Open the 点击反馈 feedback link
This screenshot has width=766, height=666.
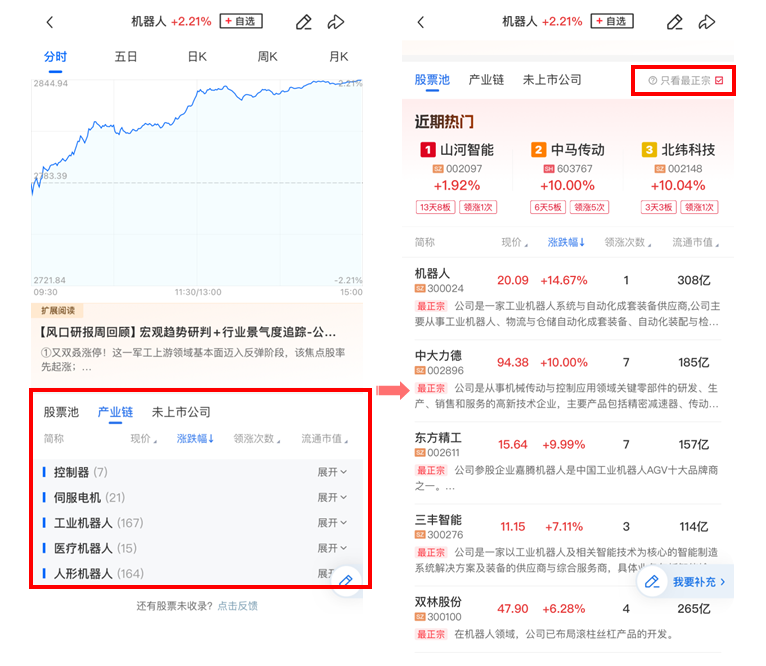coord(237,606)
